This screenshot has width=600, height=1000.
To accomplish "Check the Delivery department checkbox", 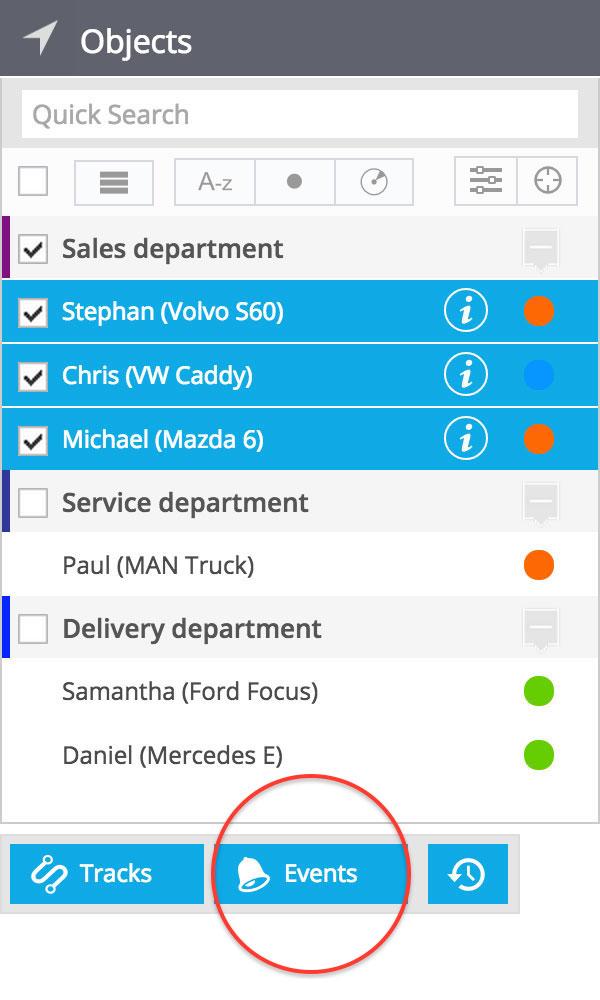I will point(33,629).
